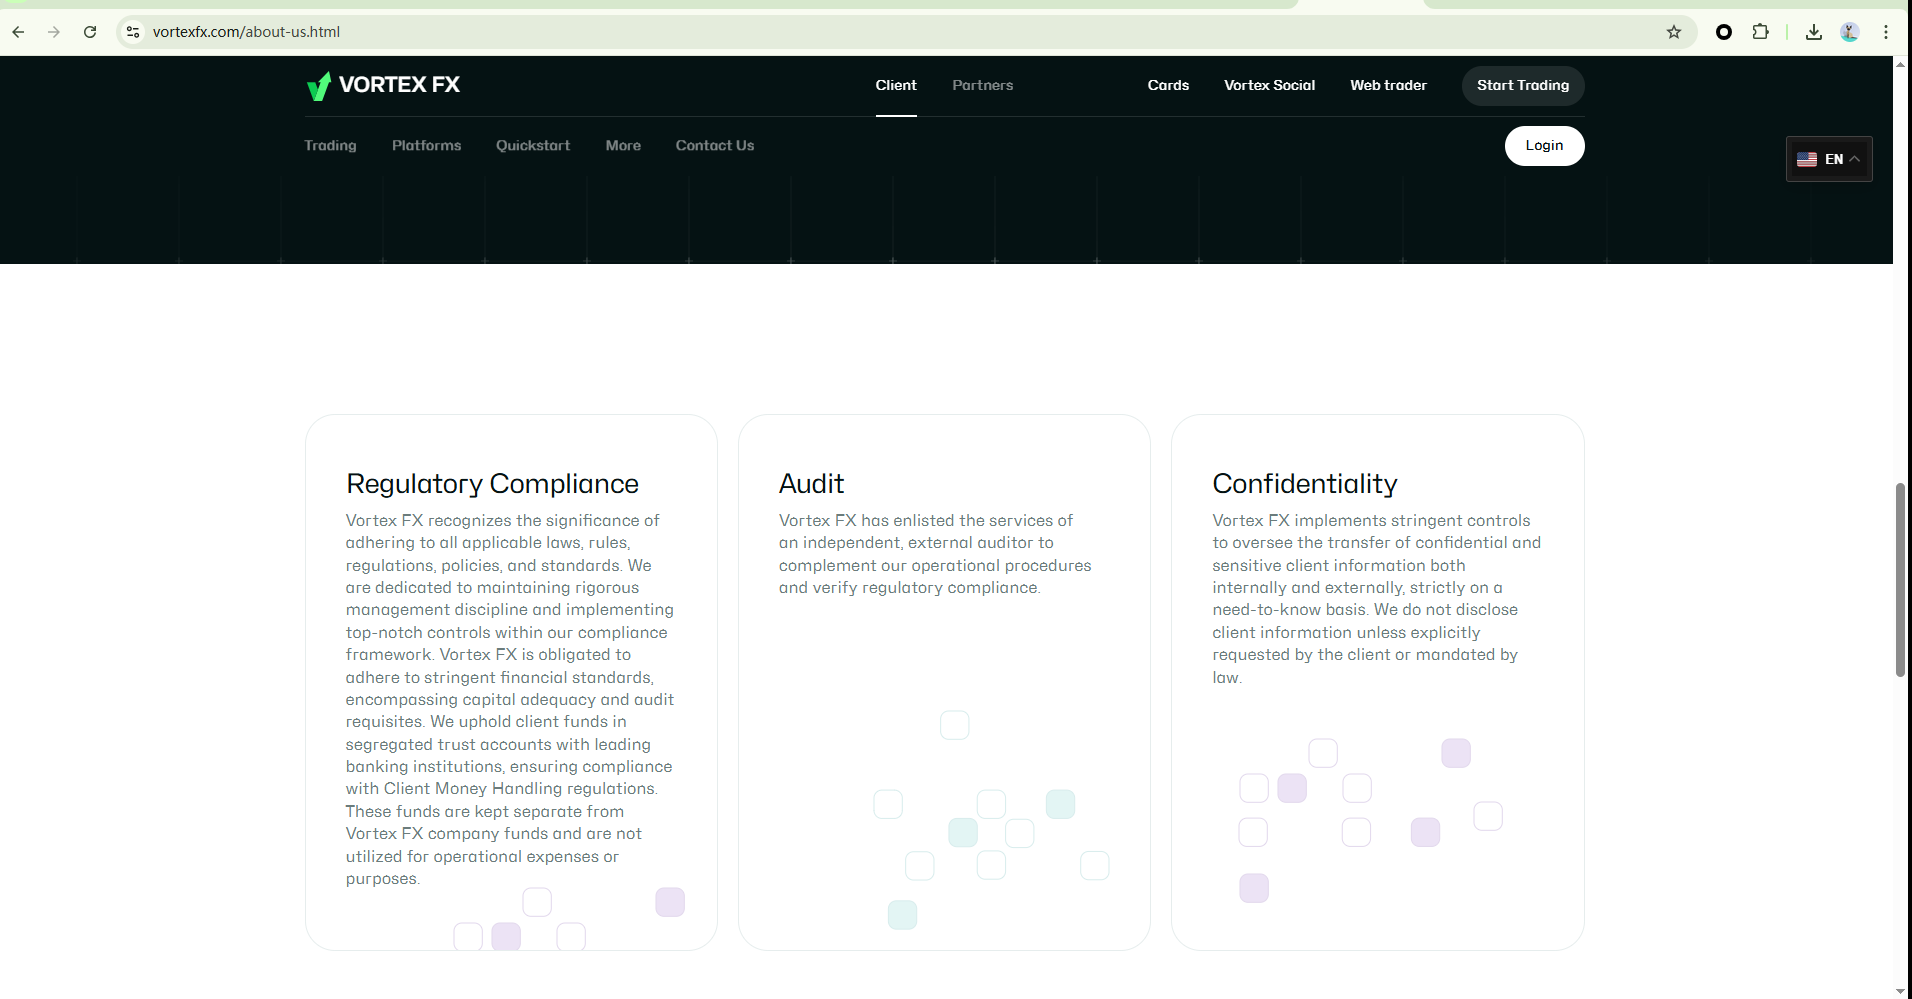Open the Quickstart menu

[x=533, y=145]
